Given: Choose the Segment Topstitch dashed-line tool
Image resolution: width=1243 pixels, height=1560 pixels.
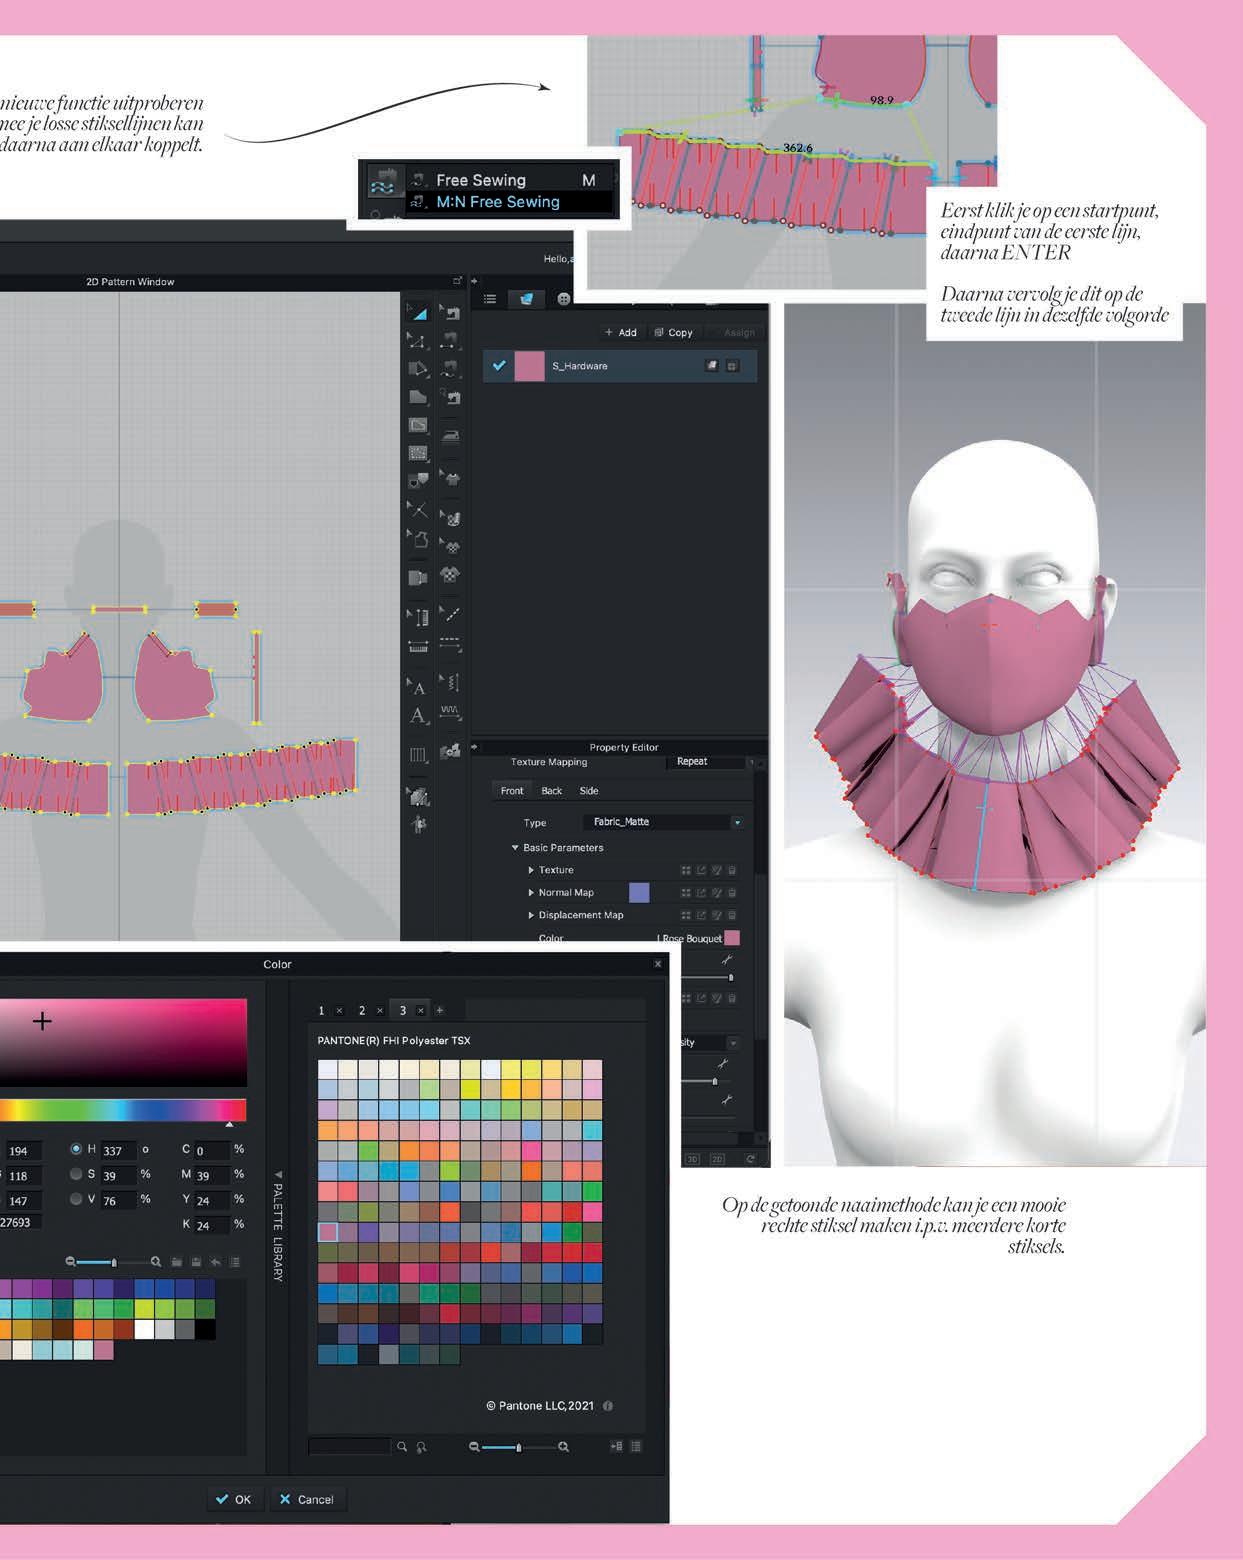Looking at the screenshot, I should (x=450, y=643).
